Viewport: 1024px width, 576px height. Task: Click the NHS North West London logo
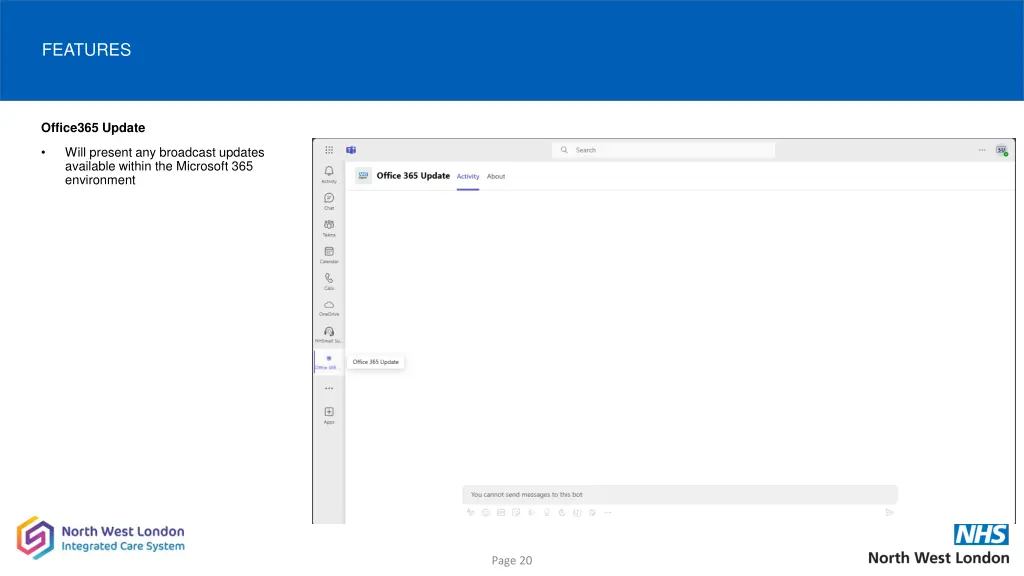pos(938,544)
